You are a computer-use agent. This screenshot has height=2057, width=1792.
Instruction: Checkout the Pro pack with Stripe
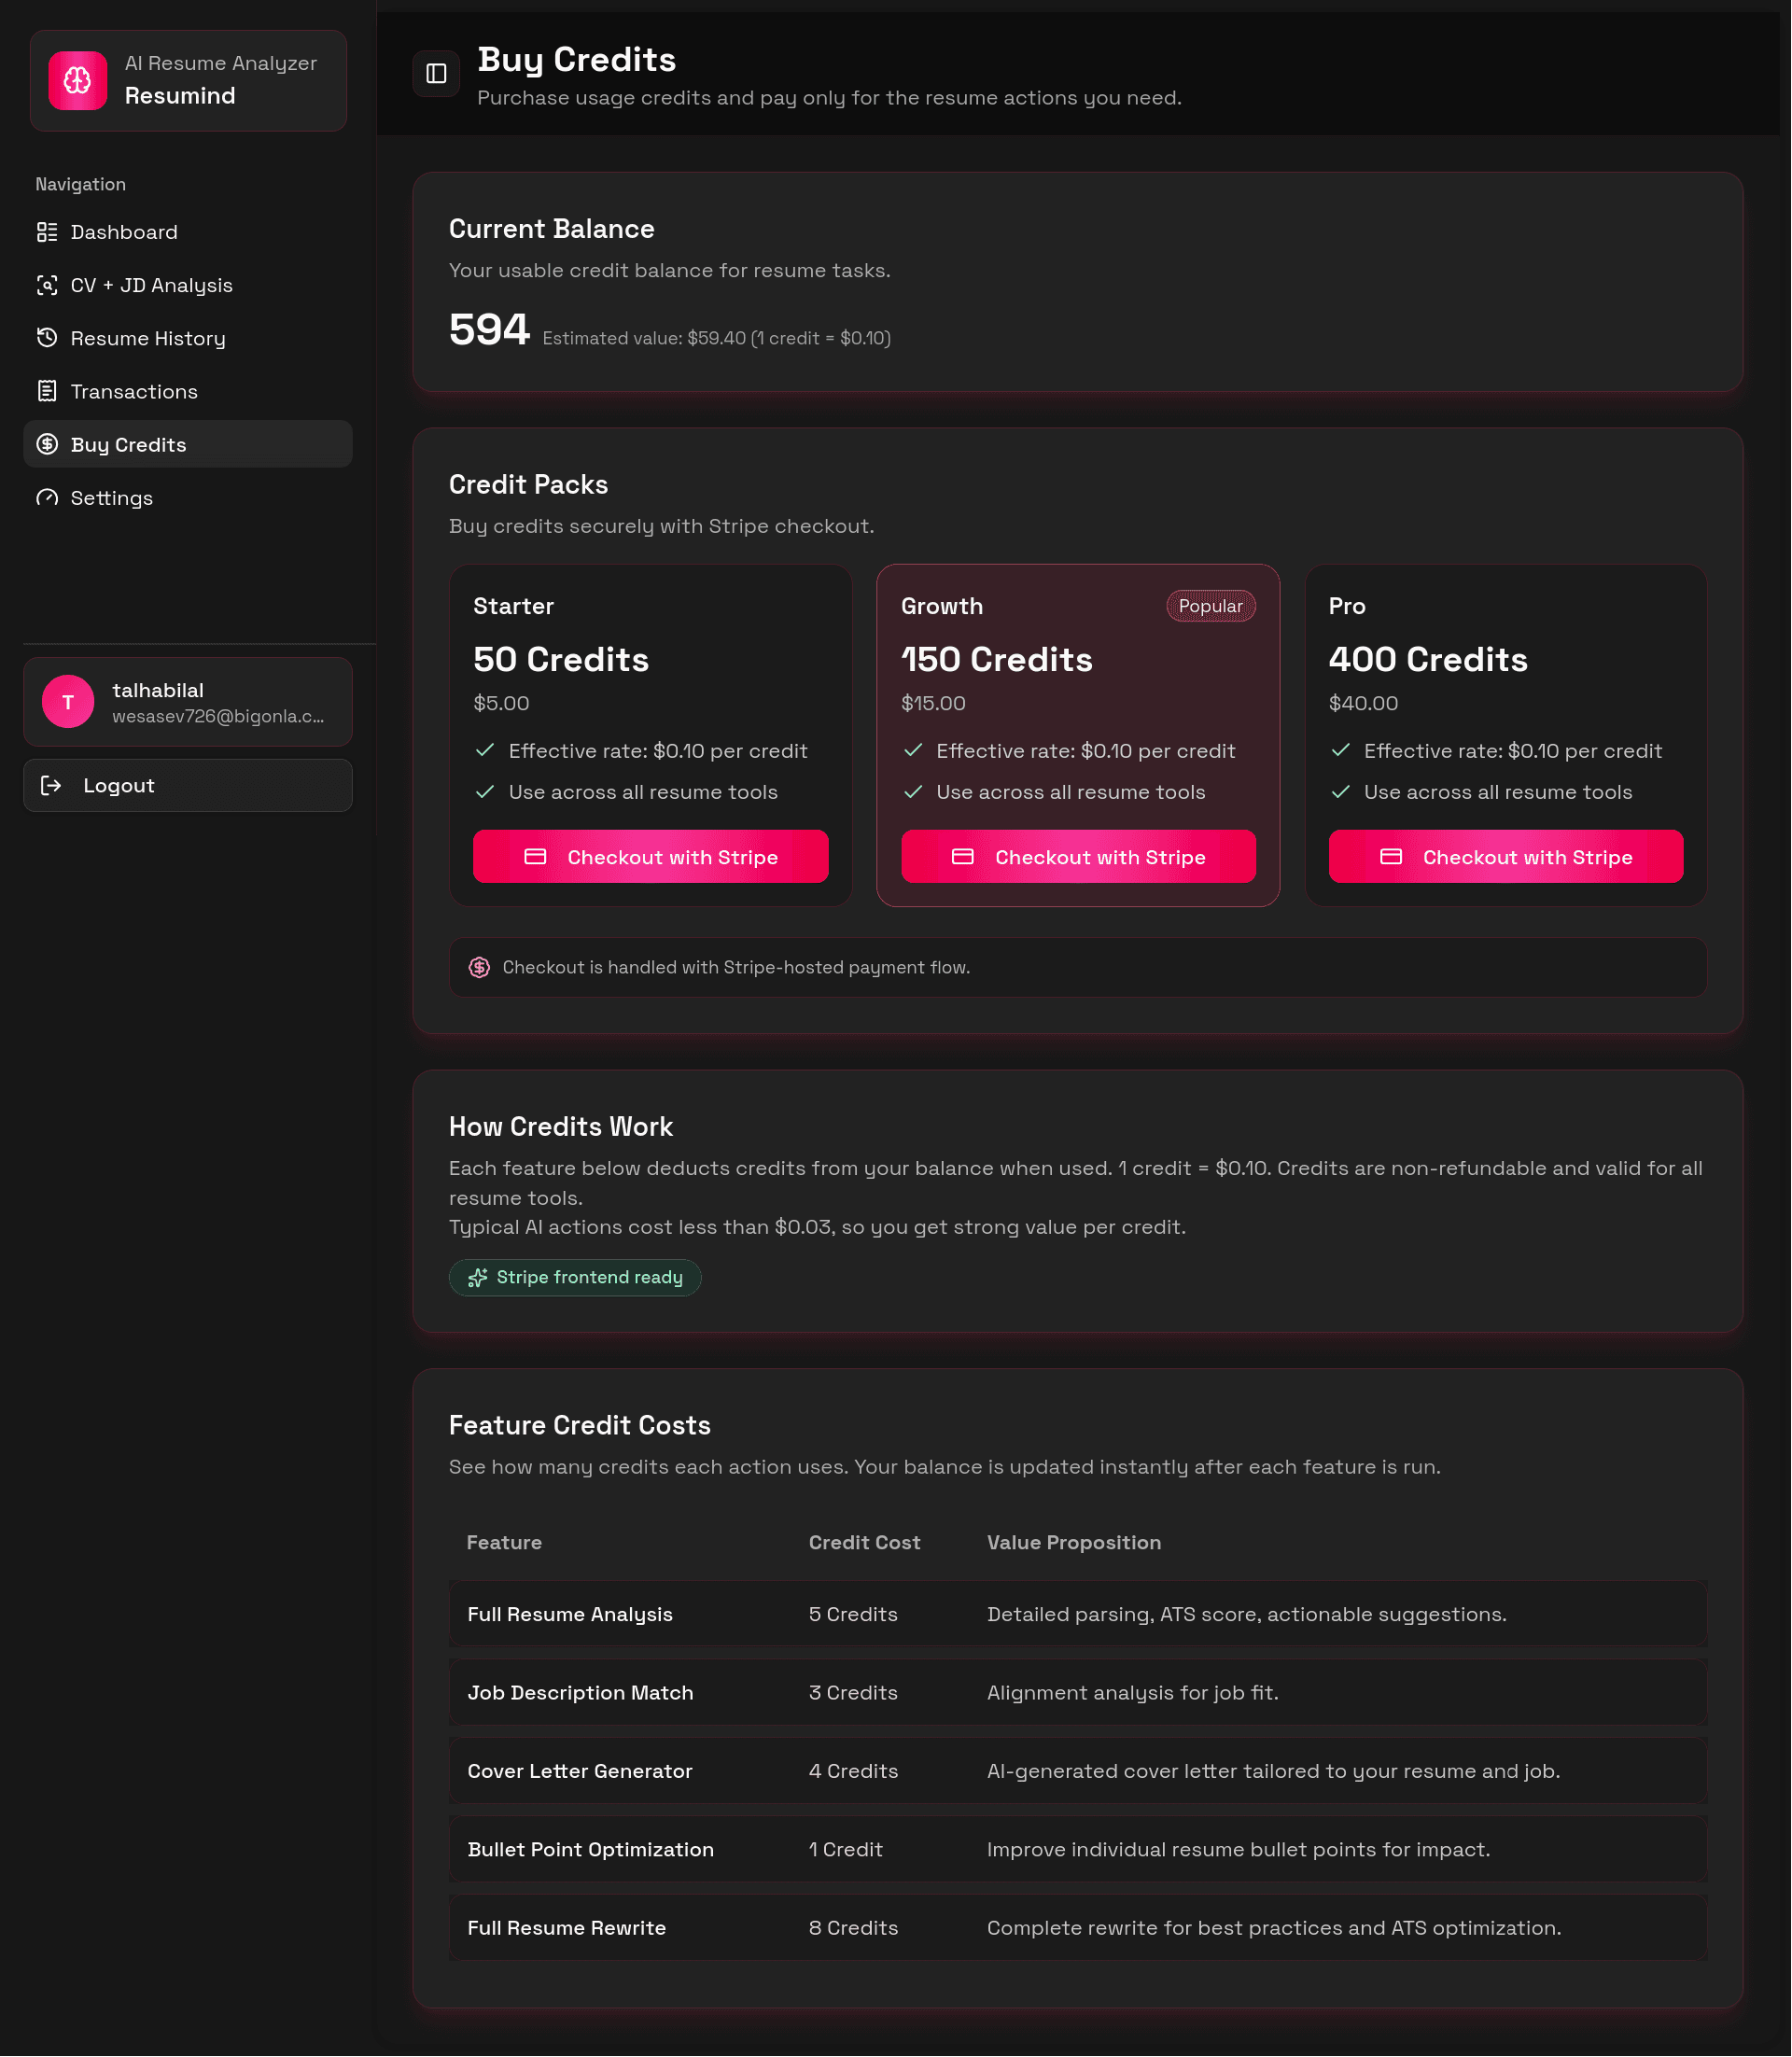1506,857
